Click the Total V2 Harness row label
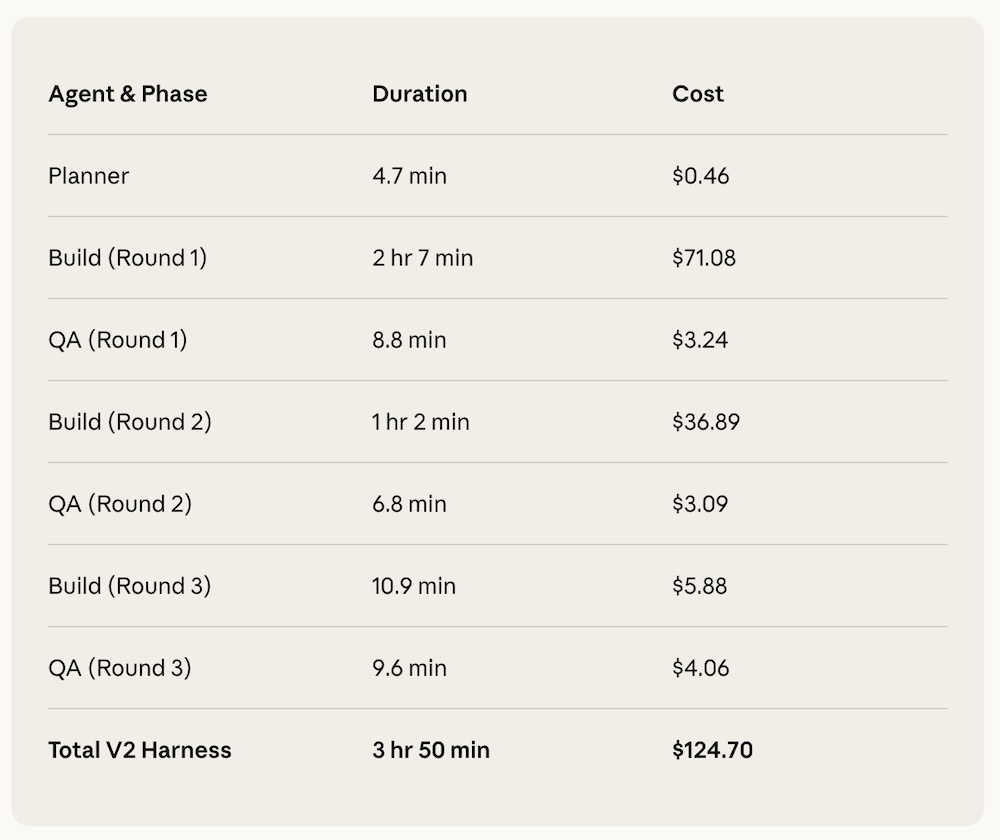The height and width of the screenshot is (840, 1000). tap(140, 750)
